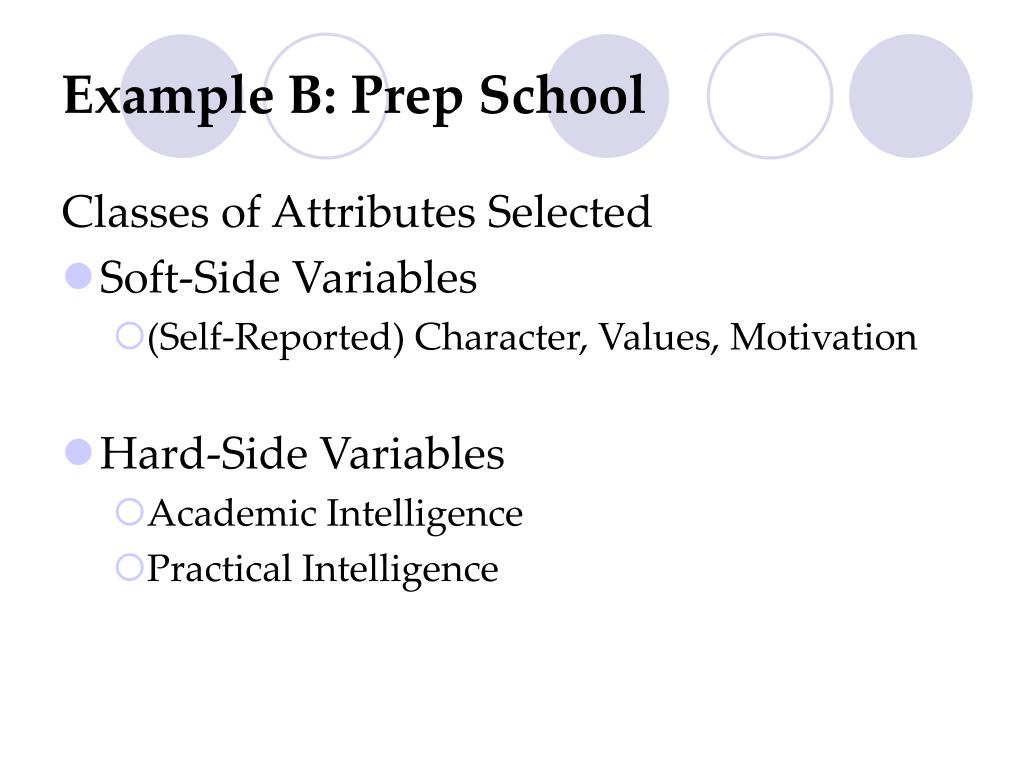Click hollow bullet next to Self-Reported line
1024x768 pixels.
point(129,336)
